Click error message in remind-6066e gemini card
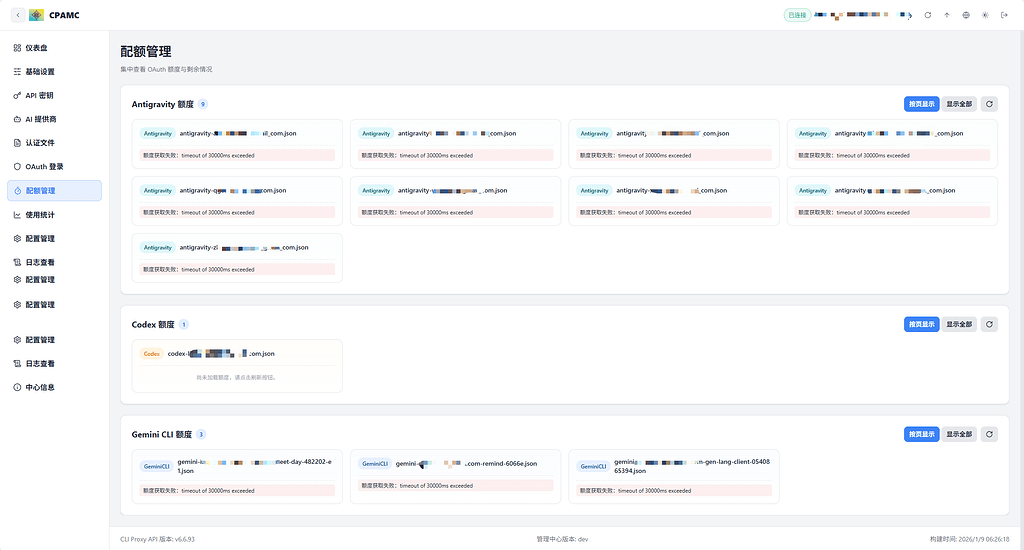The image size is (1024, 550). [455, 485]
